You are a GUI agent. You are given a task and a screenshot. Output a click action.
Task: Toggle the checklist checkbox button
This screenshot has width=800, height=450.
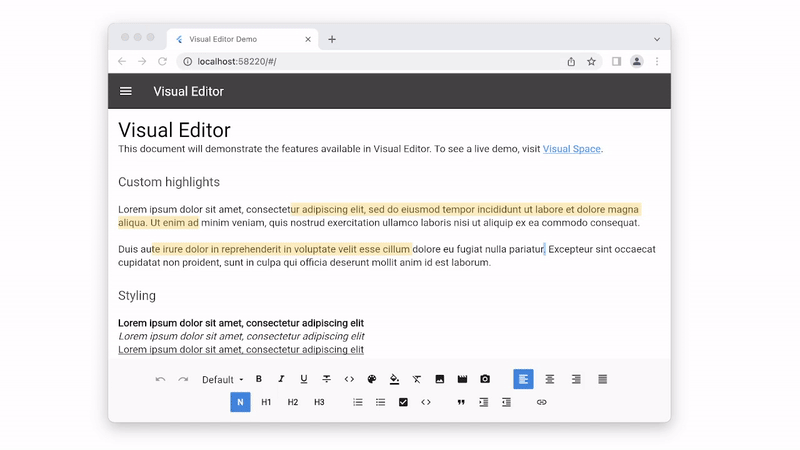tap(403, 402)
